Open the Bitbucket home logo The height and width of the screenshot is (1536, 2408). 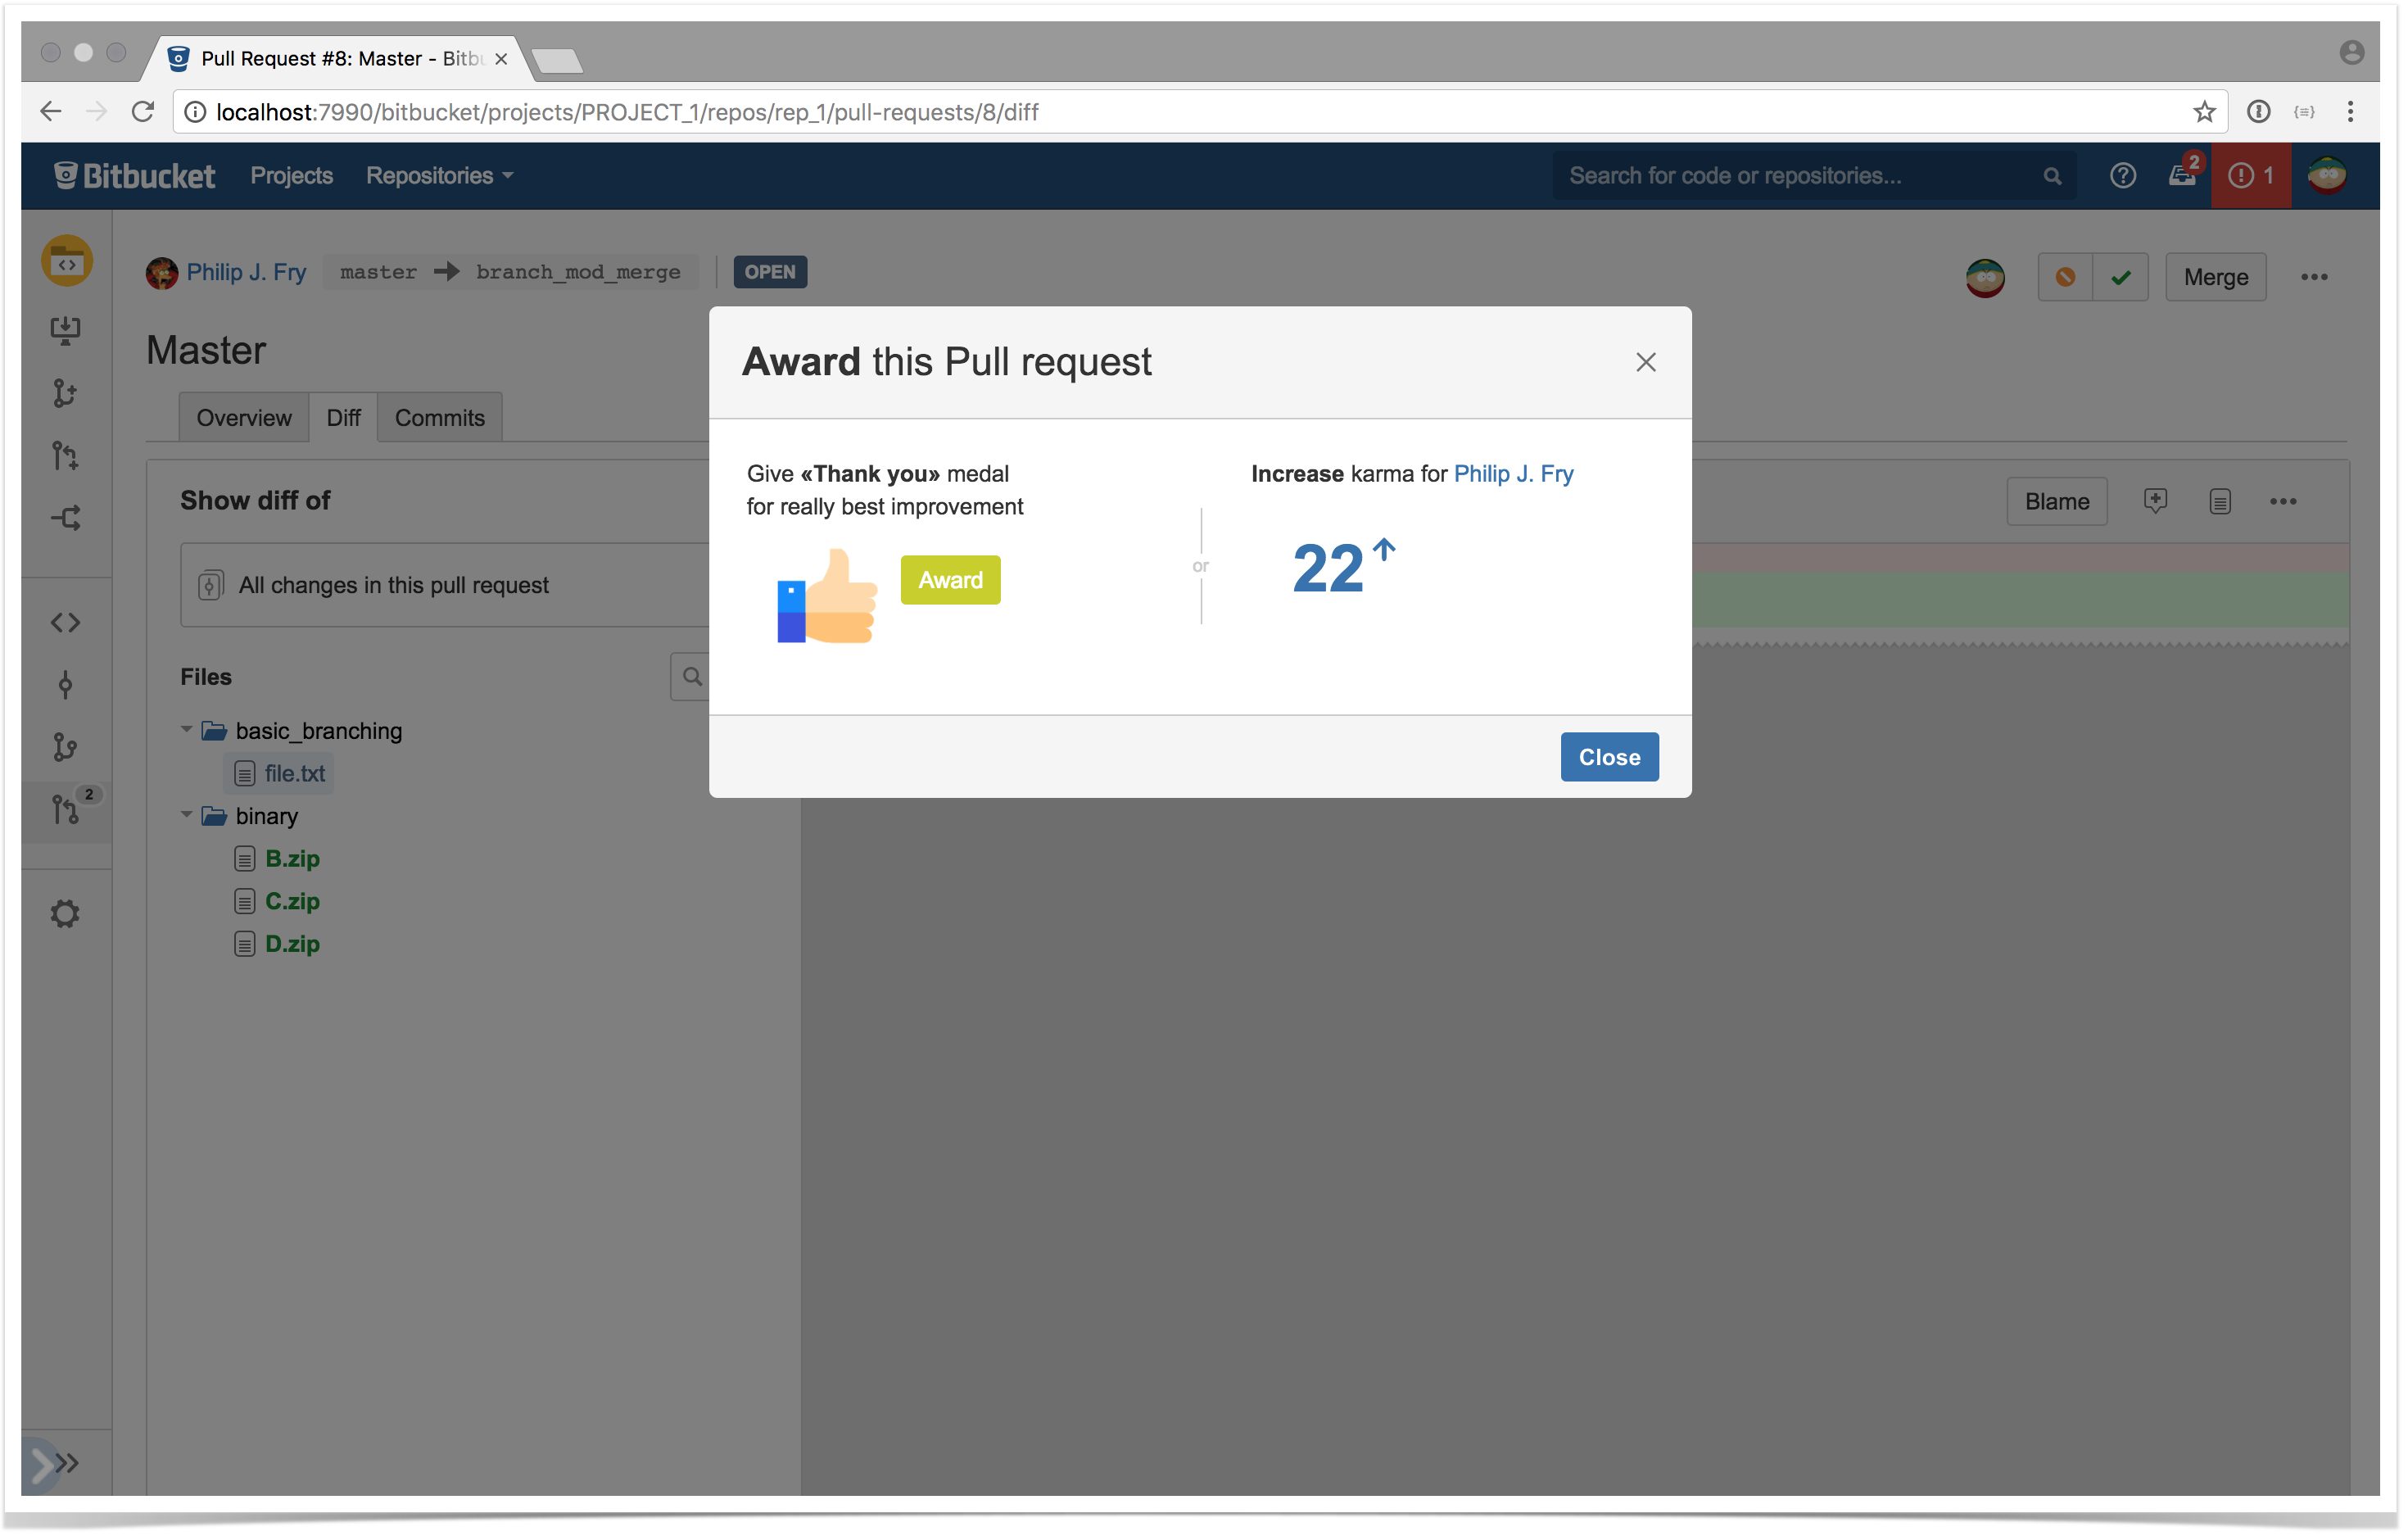[x=134, y=176]
